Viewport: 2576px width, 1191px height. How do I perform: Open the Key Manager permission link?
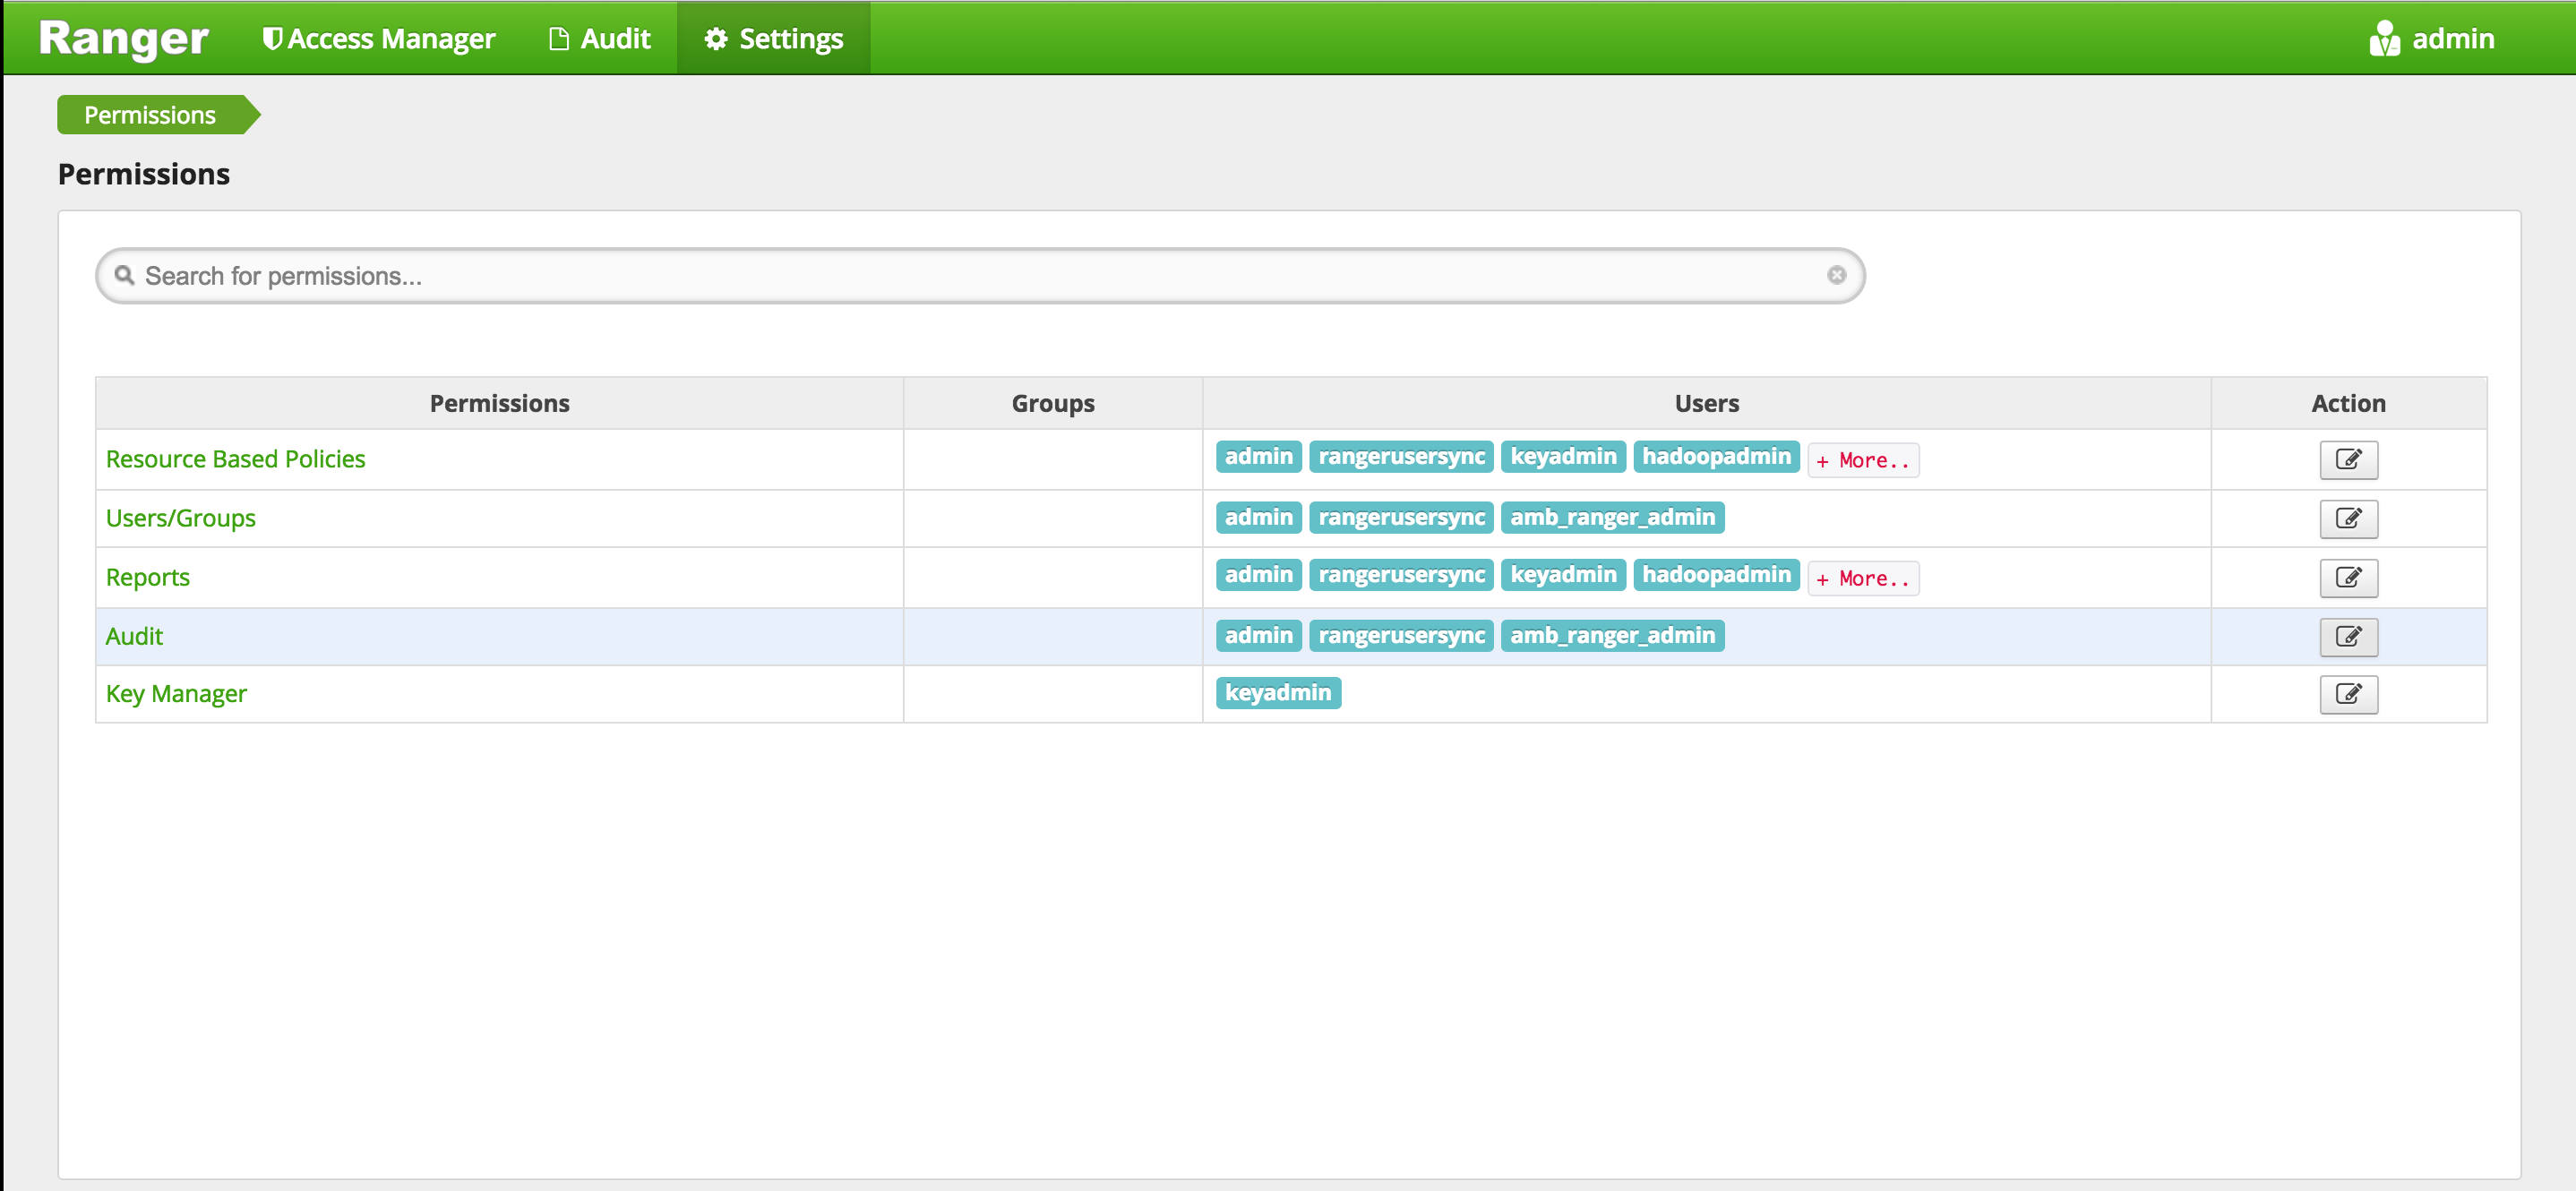click(x=176, y=694)
